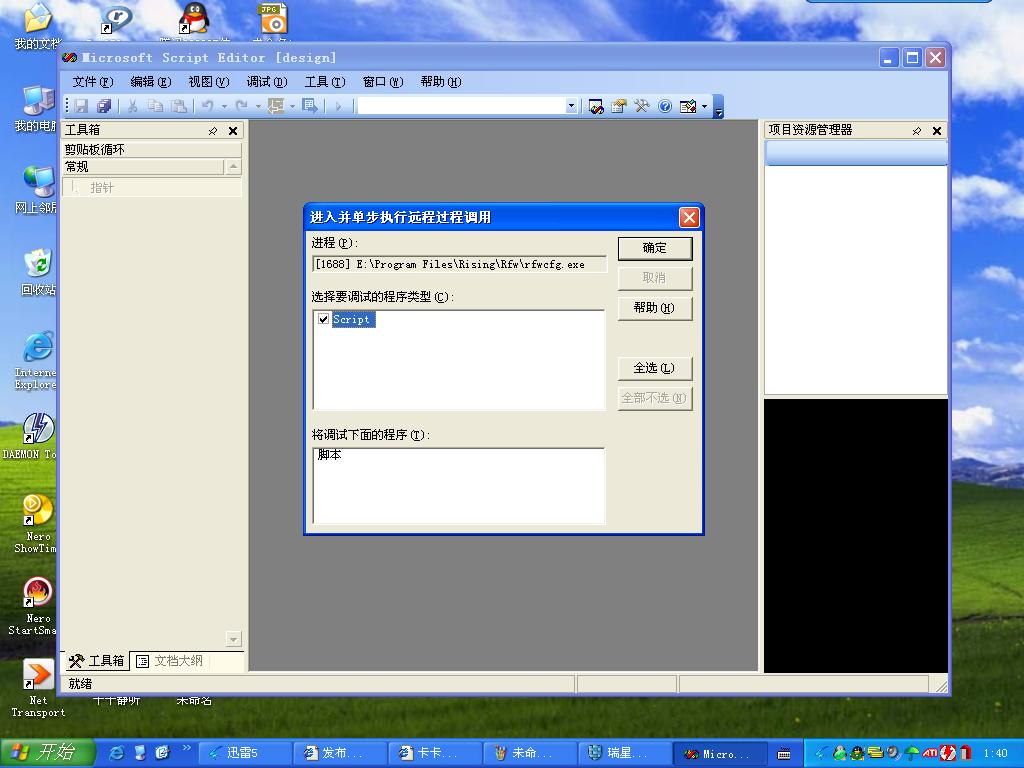Switch to 瑞星 taskbar button
1024x768 pixels.
(625, 753)
